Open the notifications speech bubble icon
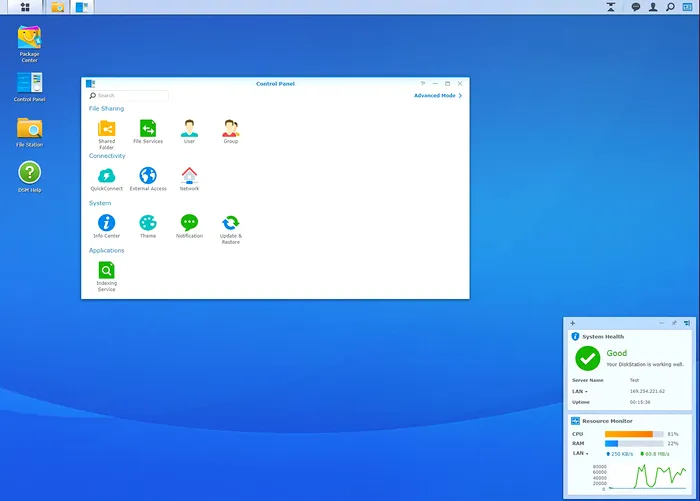 [x=636, y=7]
